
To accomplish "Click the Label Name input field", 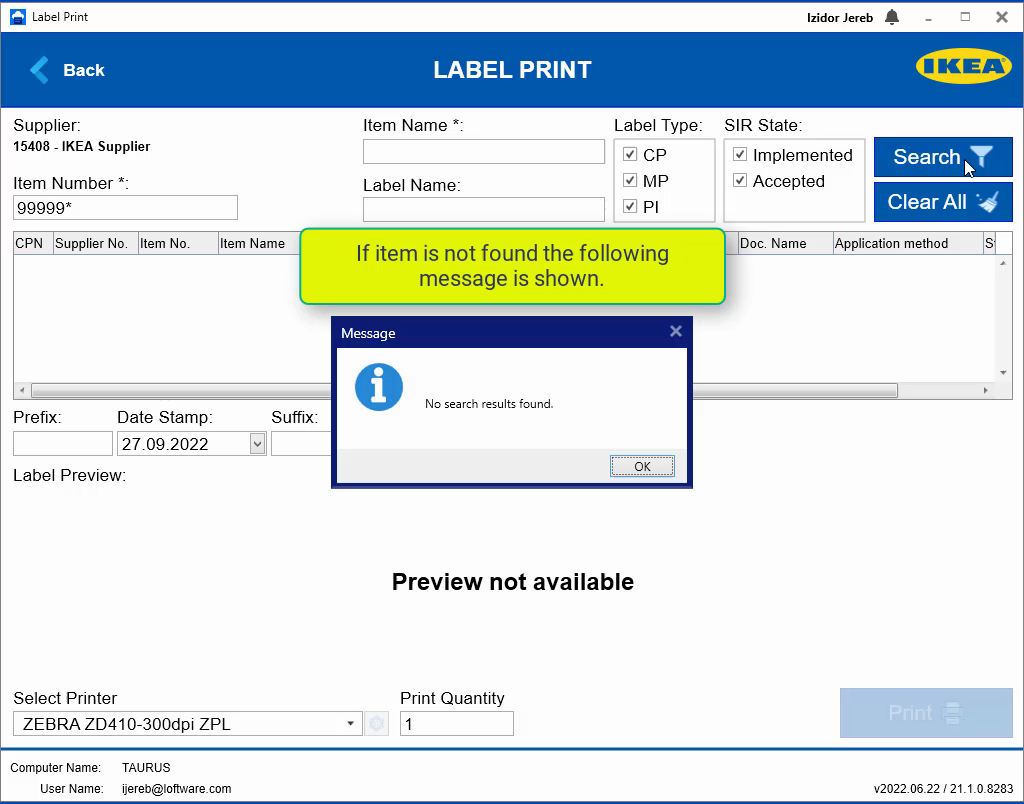I will pos(484,210).
